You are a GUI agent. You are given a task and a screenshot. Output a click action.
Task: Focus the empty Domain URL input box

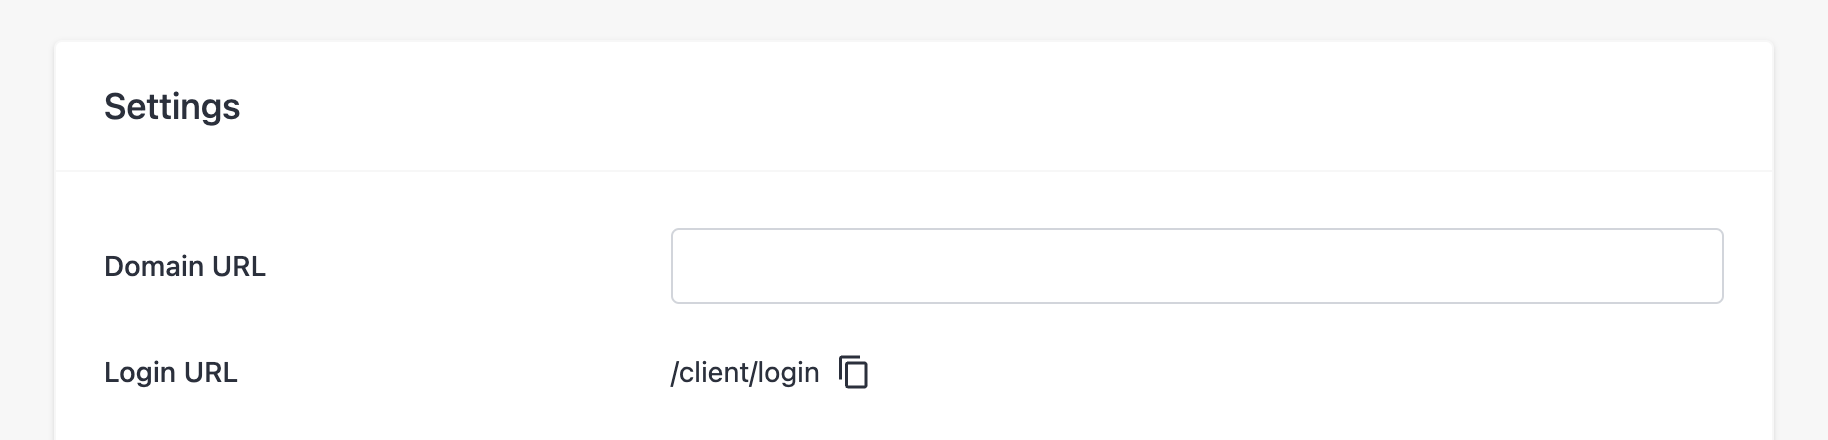1197,266
